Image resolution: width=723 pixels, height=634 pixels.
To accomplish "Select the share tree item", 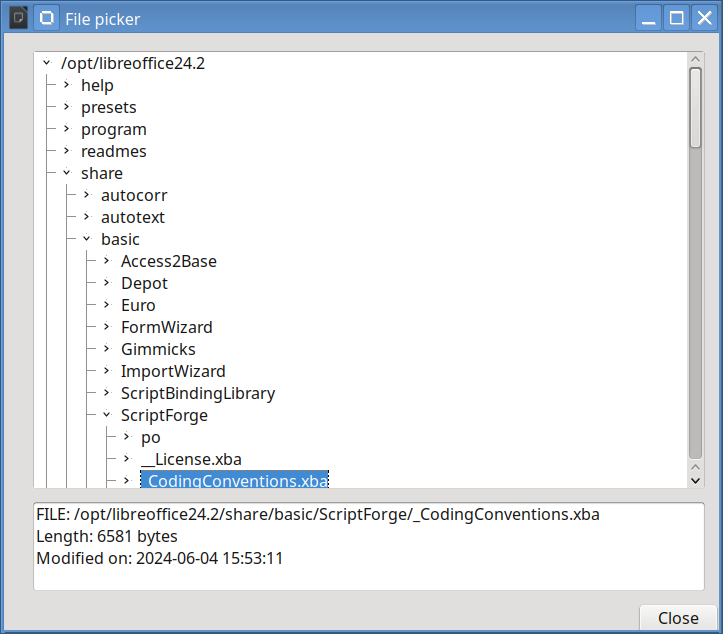I will [102, 173].
